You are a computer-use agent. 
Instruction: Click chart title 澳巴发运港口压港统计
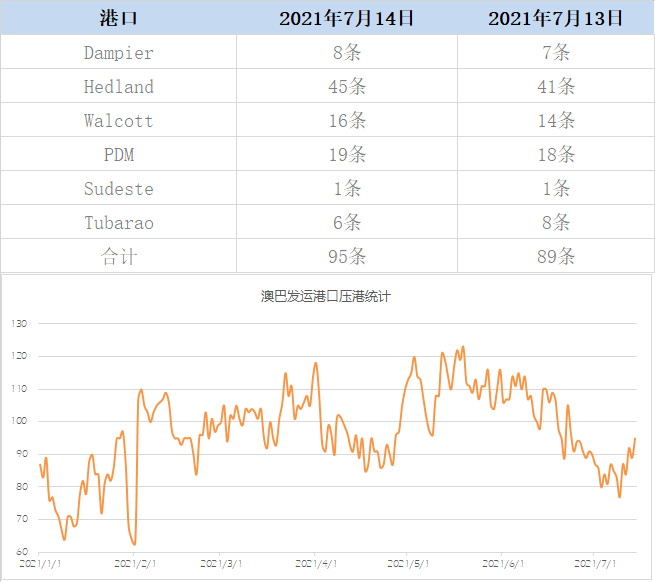coord(326,296)
